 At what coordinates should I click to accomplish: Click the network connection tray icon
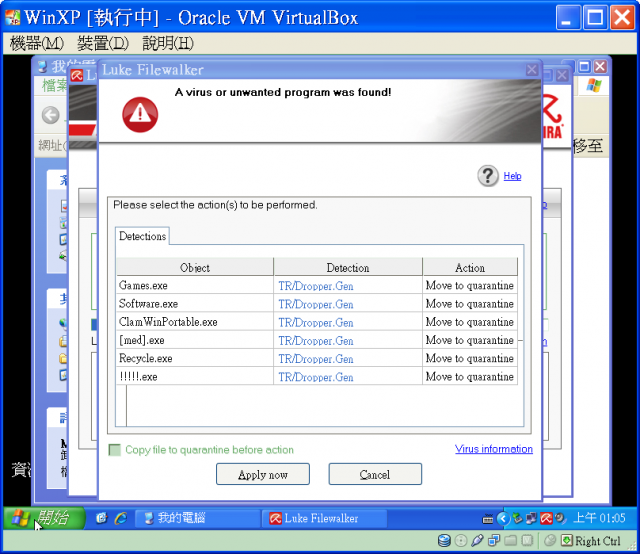pos(531,518)
